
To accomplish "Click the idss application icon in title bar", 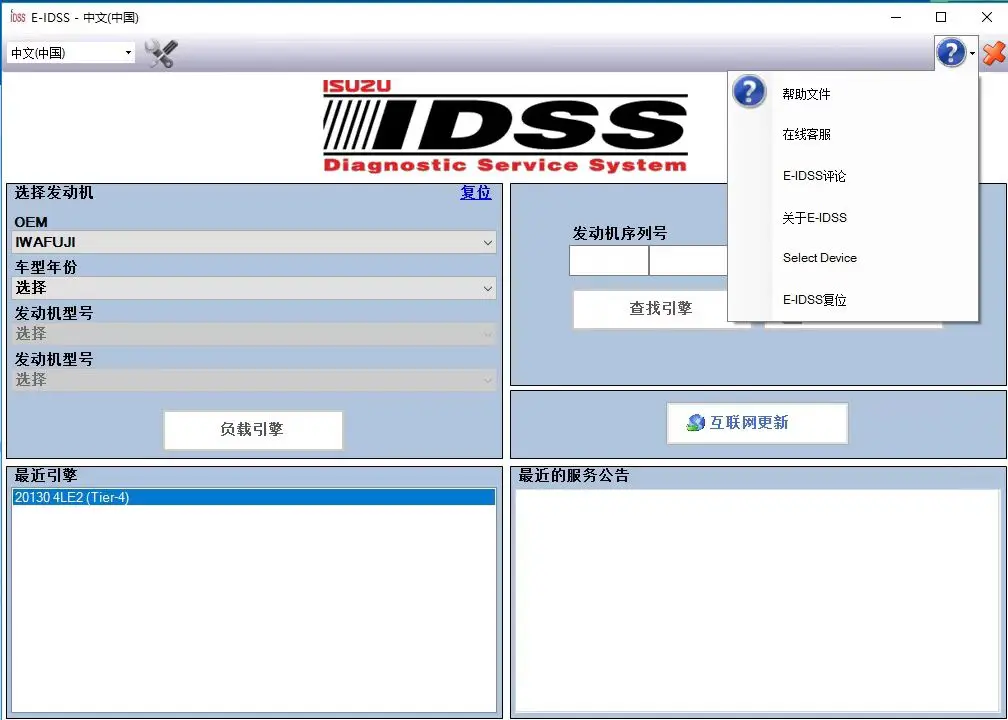I will [x=17, y=17].
